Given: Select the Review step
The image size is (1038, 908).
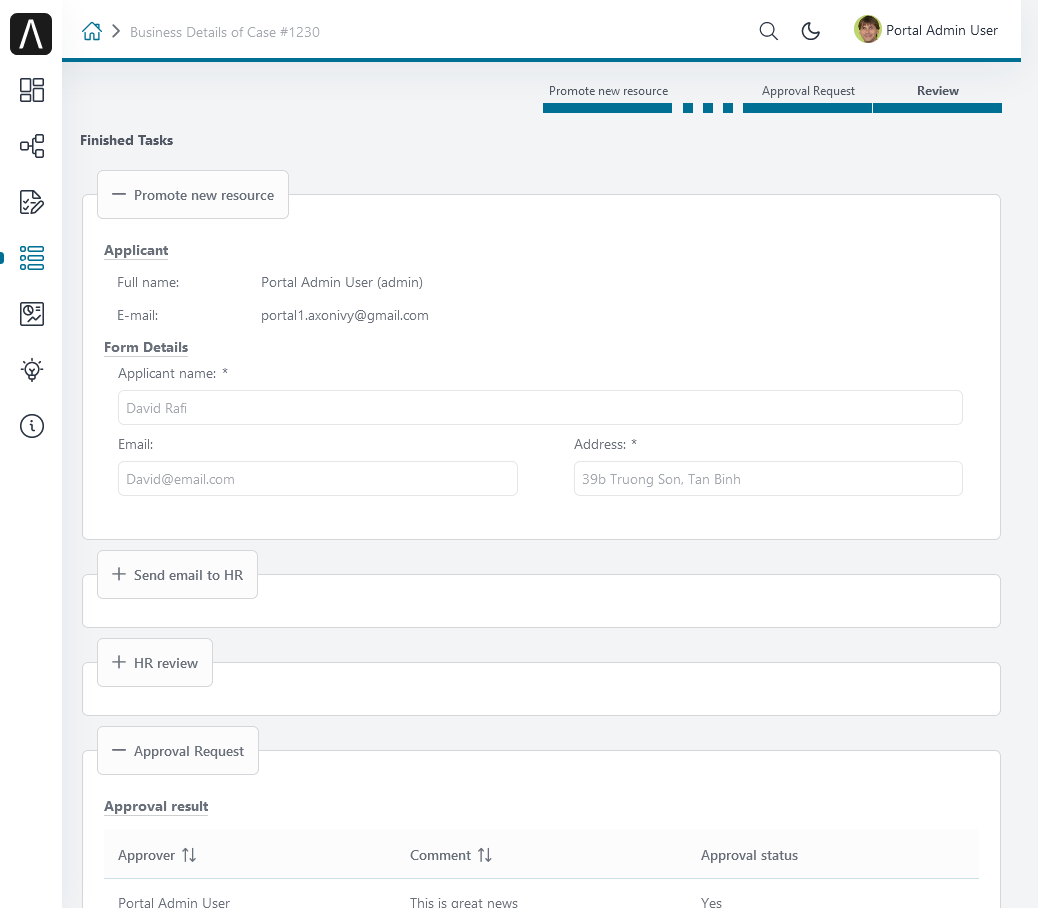Looking at the screenshot, I should pos(937,98).
